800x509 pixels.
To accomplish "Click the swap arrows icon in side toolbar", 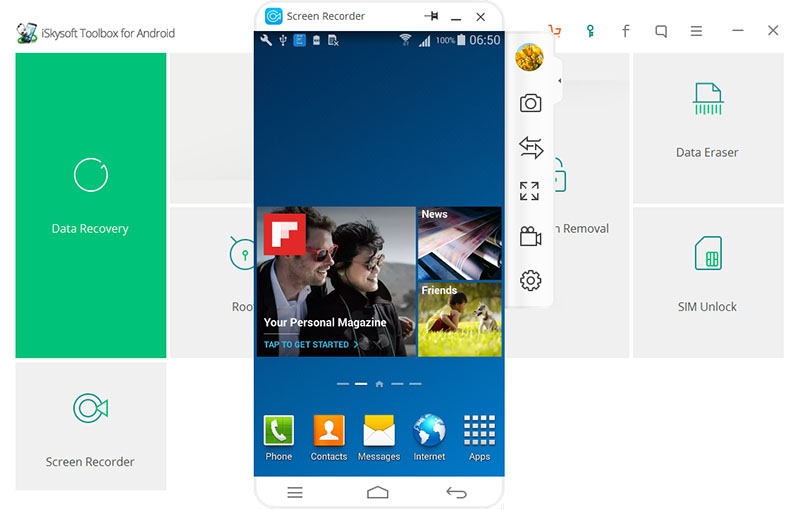I will coord(530,148).
